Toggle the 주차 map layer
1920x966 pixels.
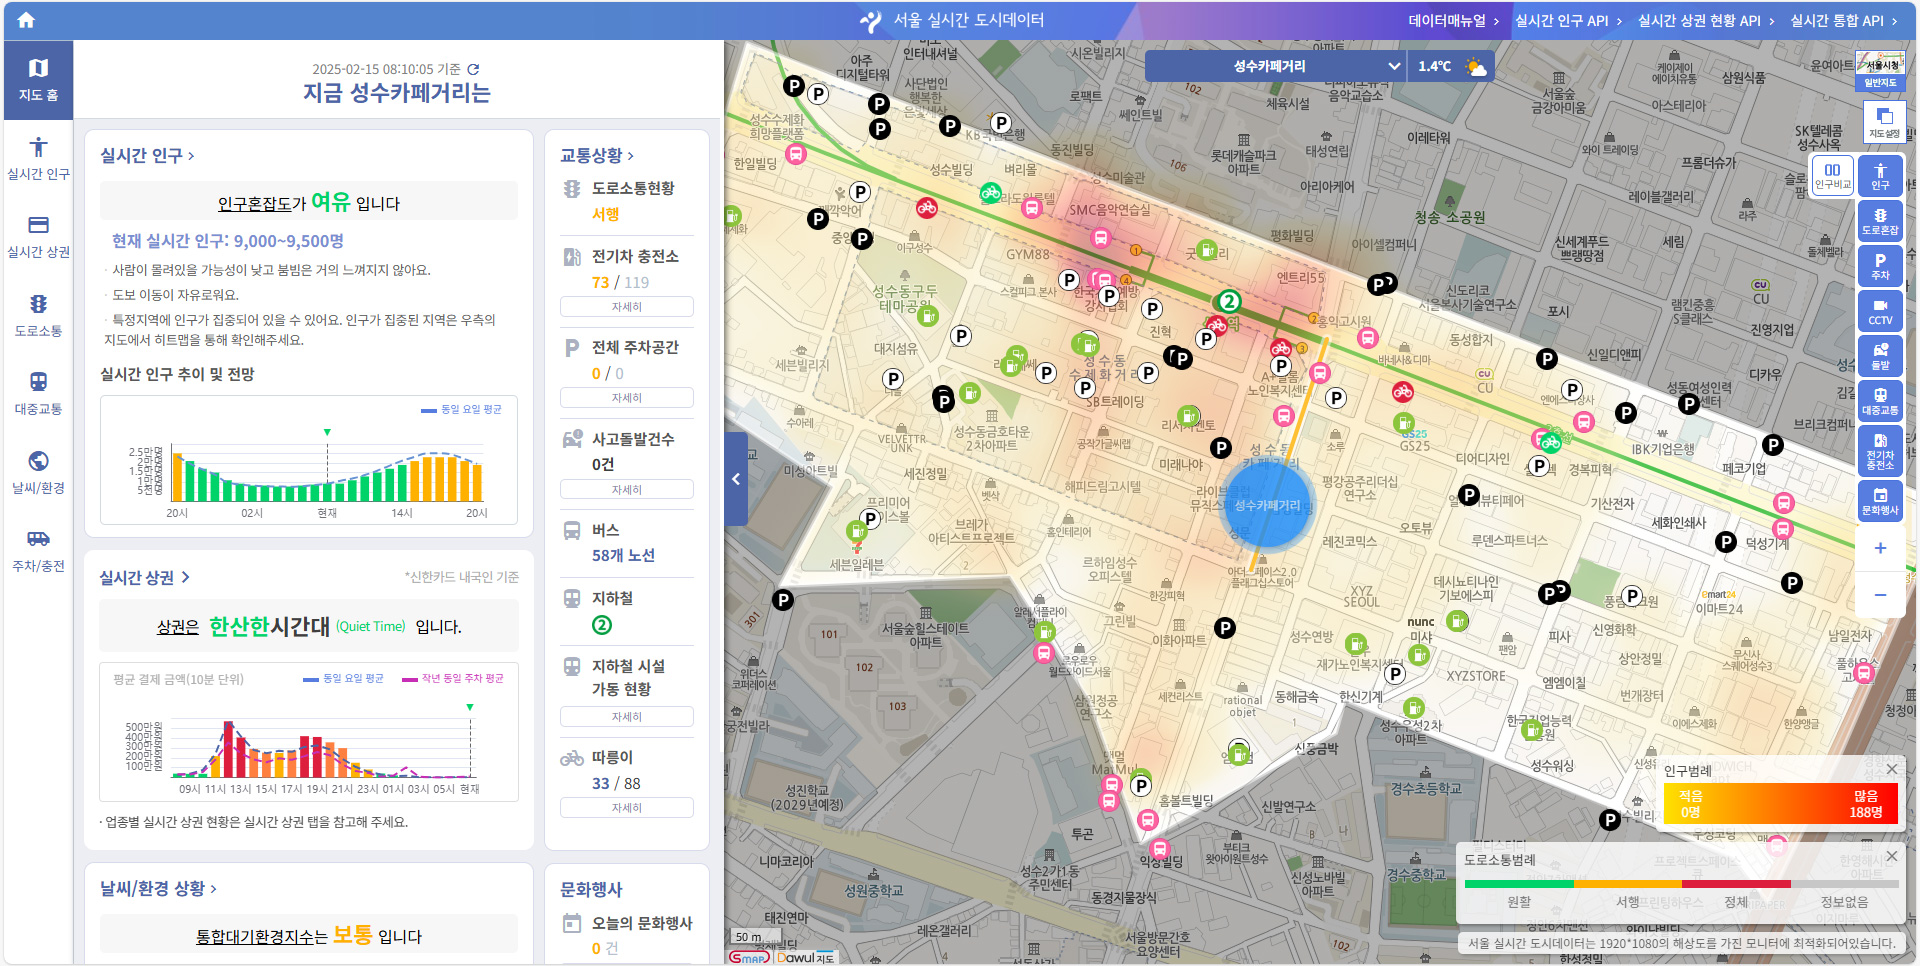click(x=1880, y=266)
